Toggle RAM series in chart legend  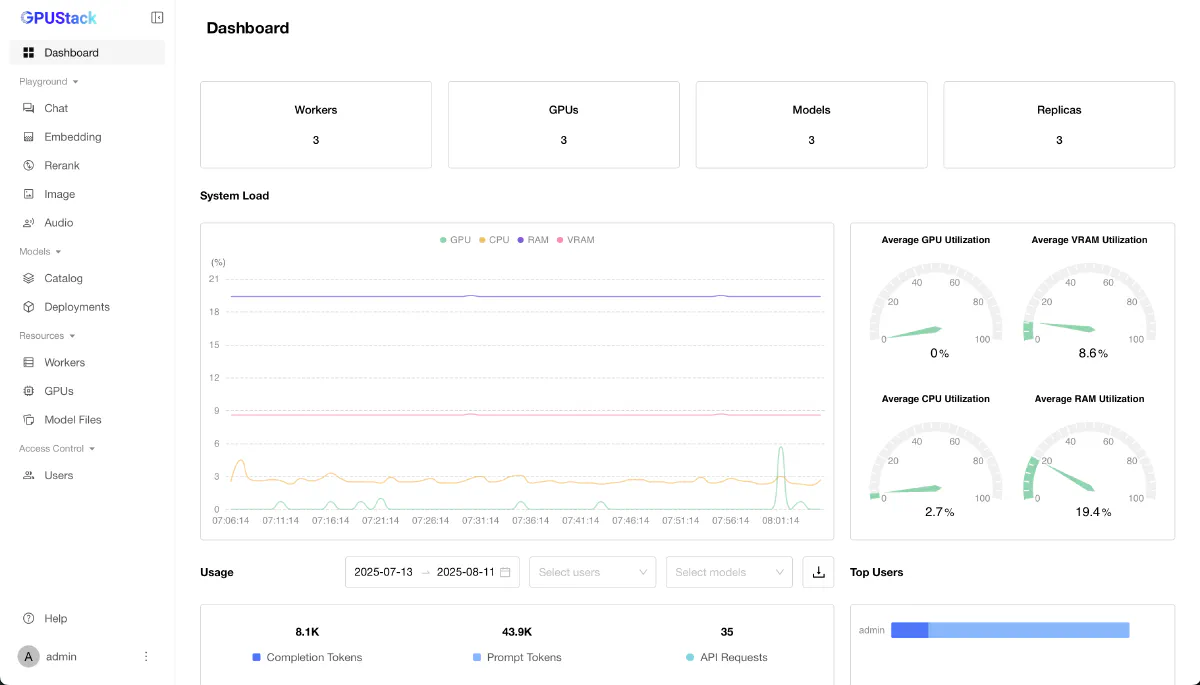point(533,240)
